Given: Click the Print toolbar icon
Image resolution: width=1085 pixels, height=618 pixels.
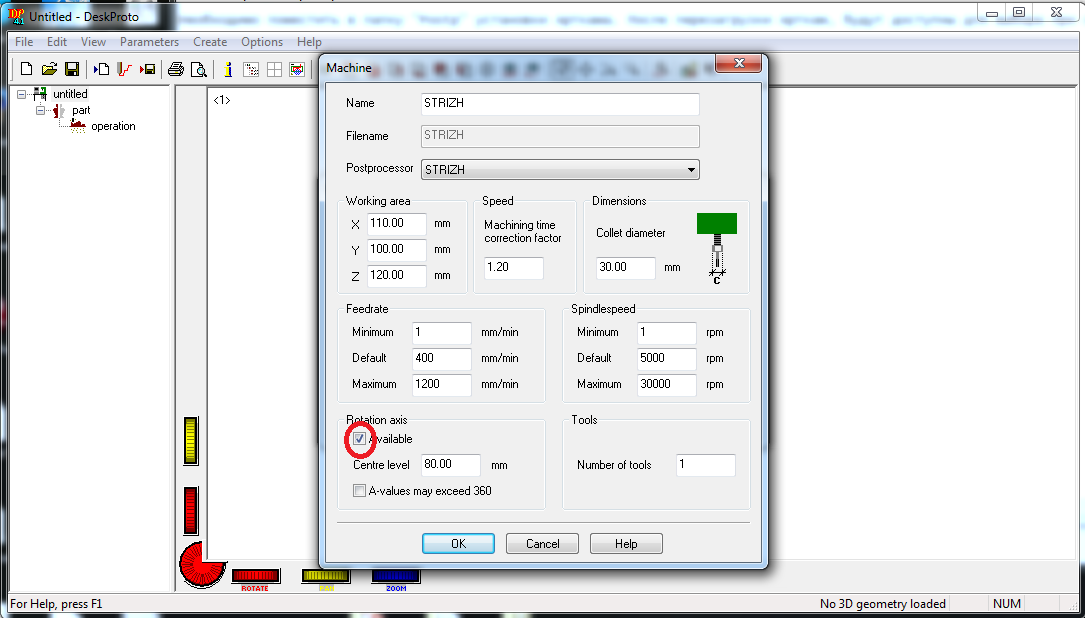Looking at the screenshot, I should click(176, 69).
